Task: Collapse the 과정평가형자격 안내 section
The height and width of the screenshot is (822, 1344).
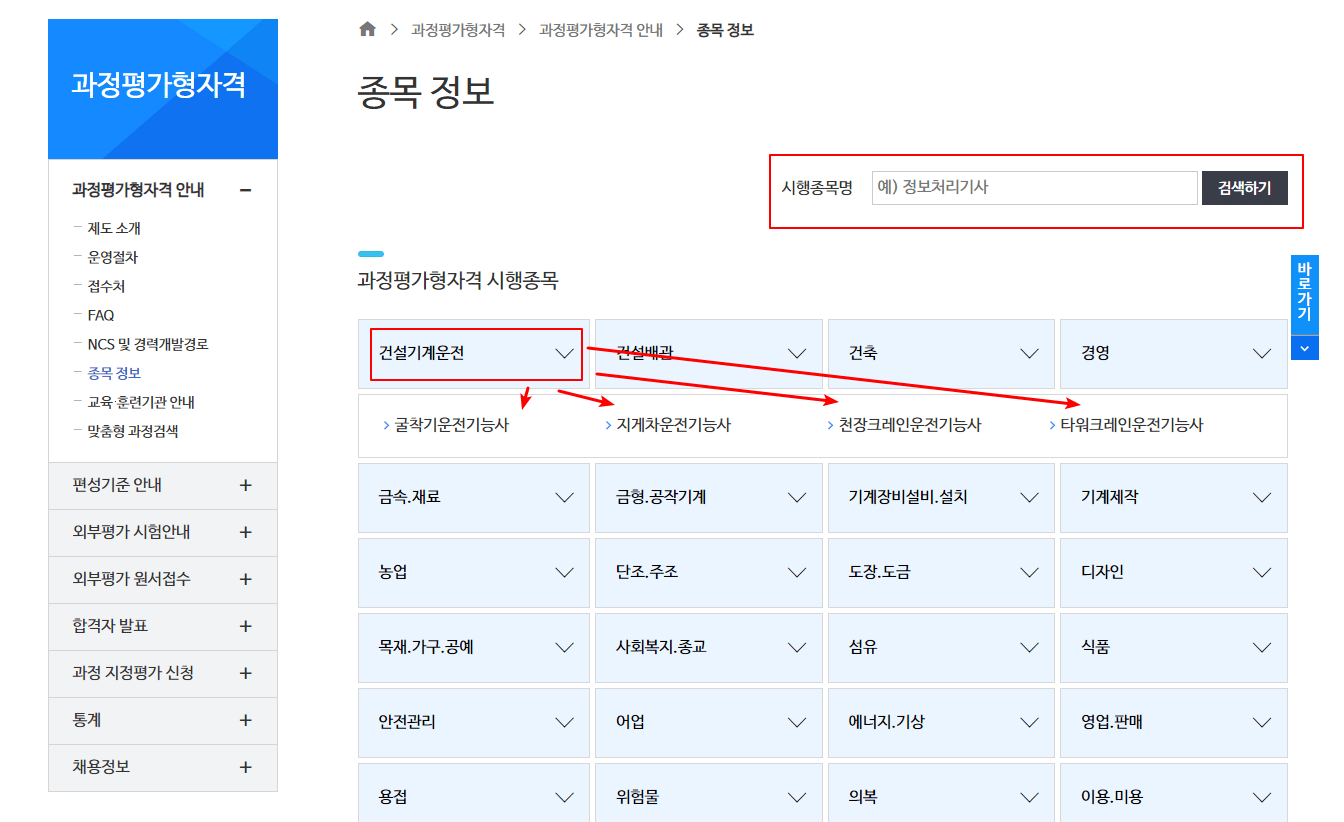Action: point(163,189)
